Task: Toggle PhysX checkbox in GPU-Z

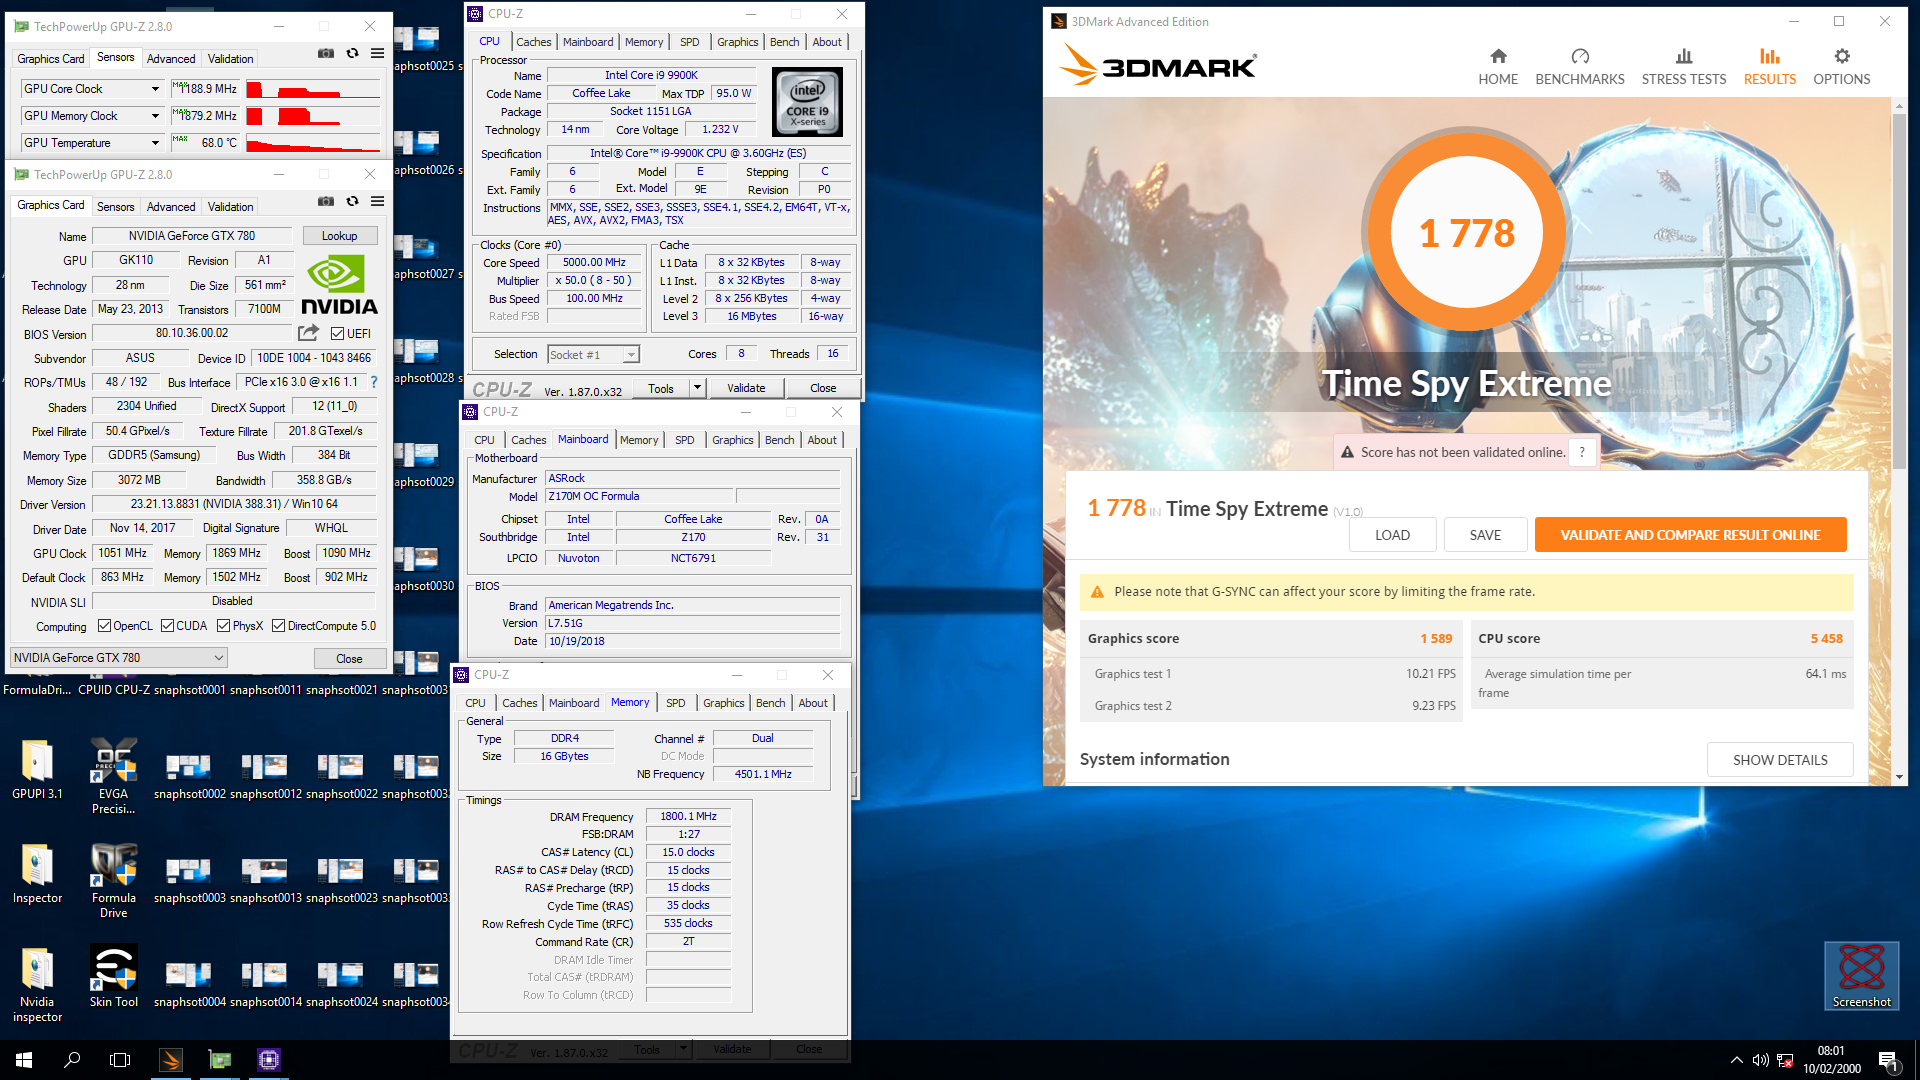Action: [x=223, y=626]
